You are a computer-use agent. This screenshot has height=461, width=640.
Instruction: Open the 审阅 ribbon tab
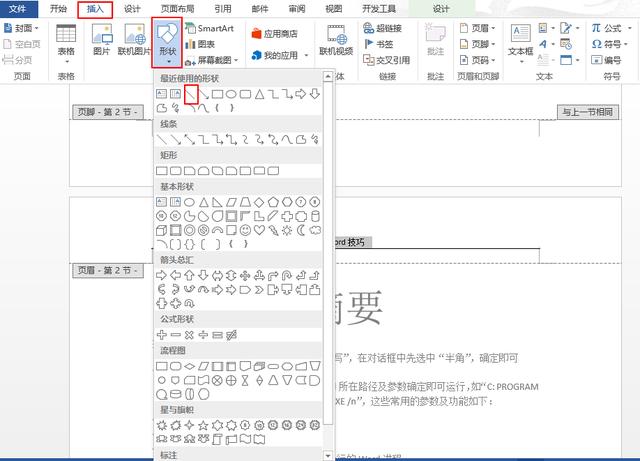(297, 9)
